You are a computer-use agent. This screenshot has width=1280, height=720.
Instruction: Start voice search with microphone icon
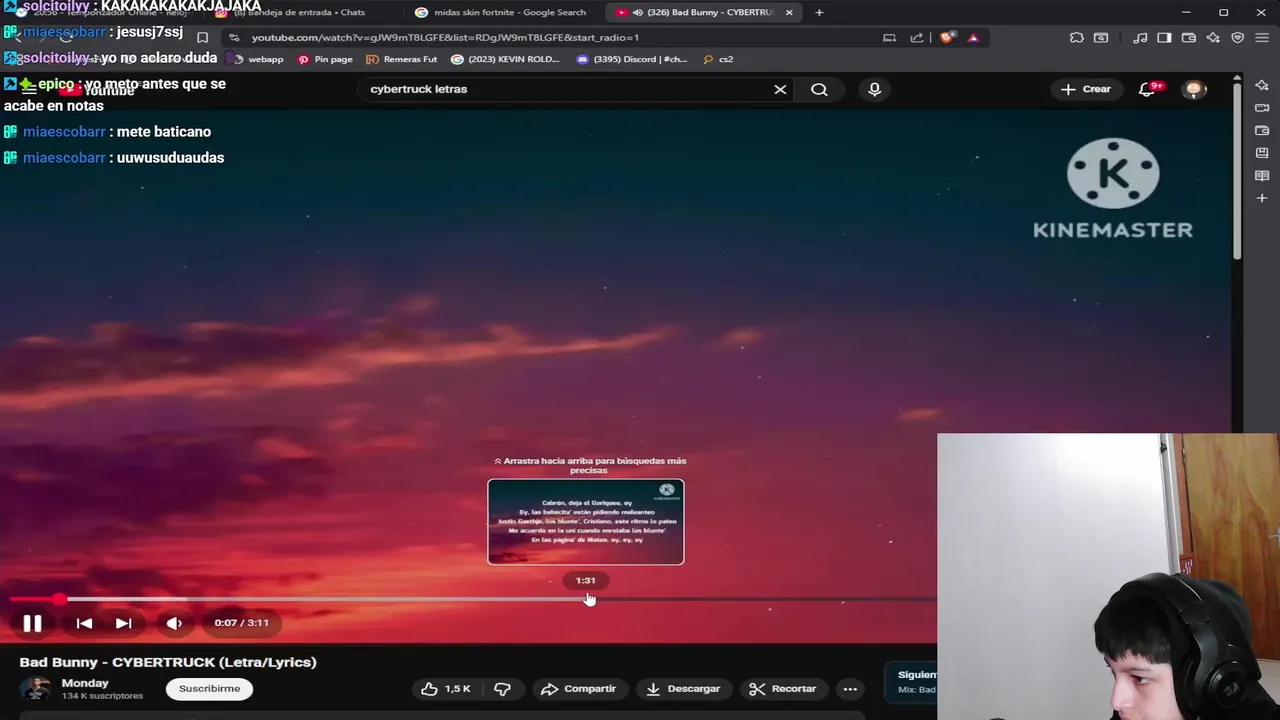click(x=874, y=89)
